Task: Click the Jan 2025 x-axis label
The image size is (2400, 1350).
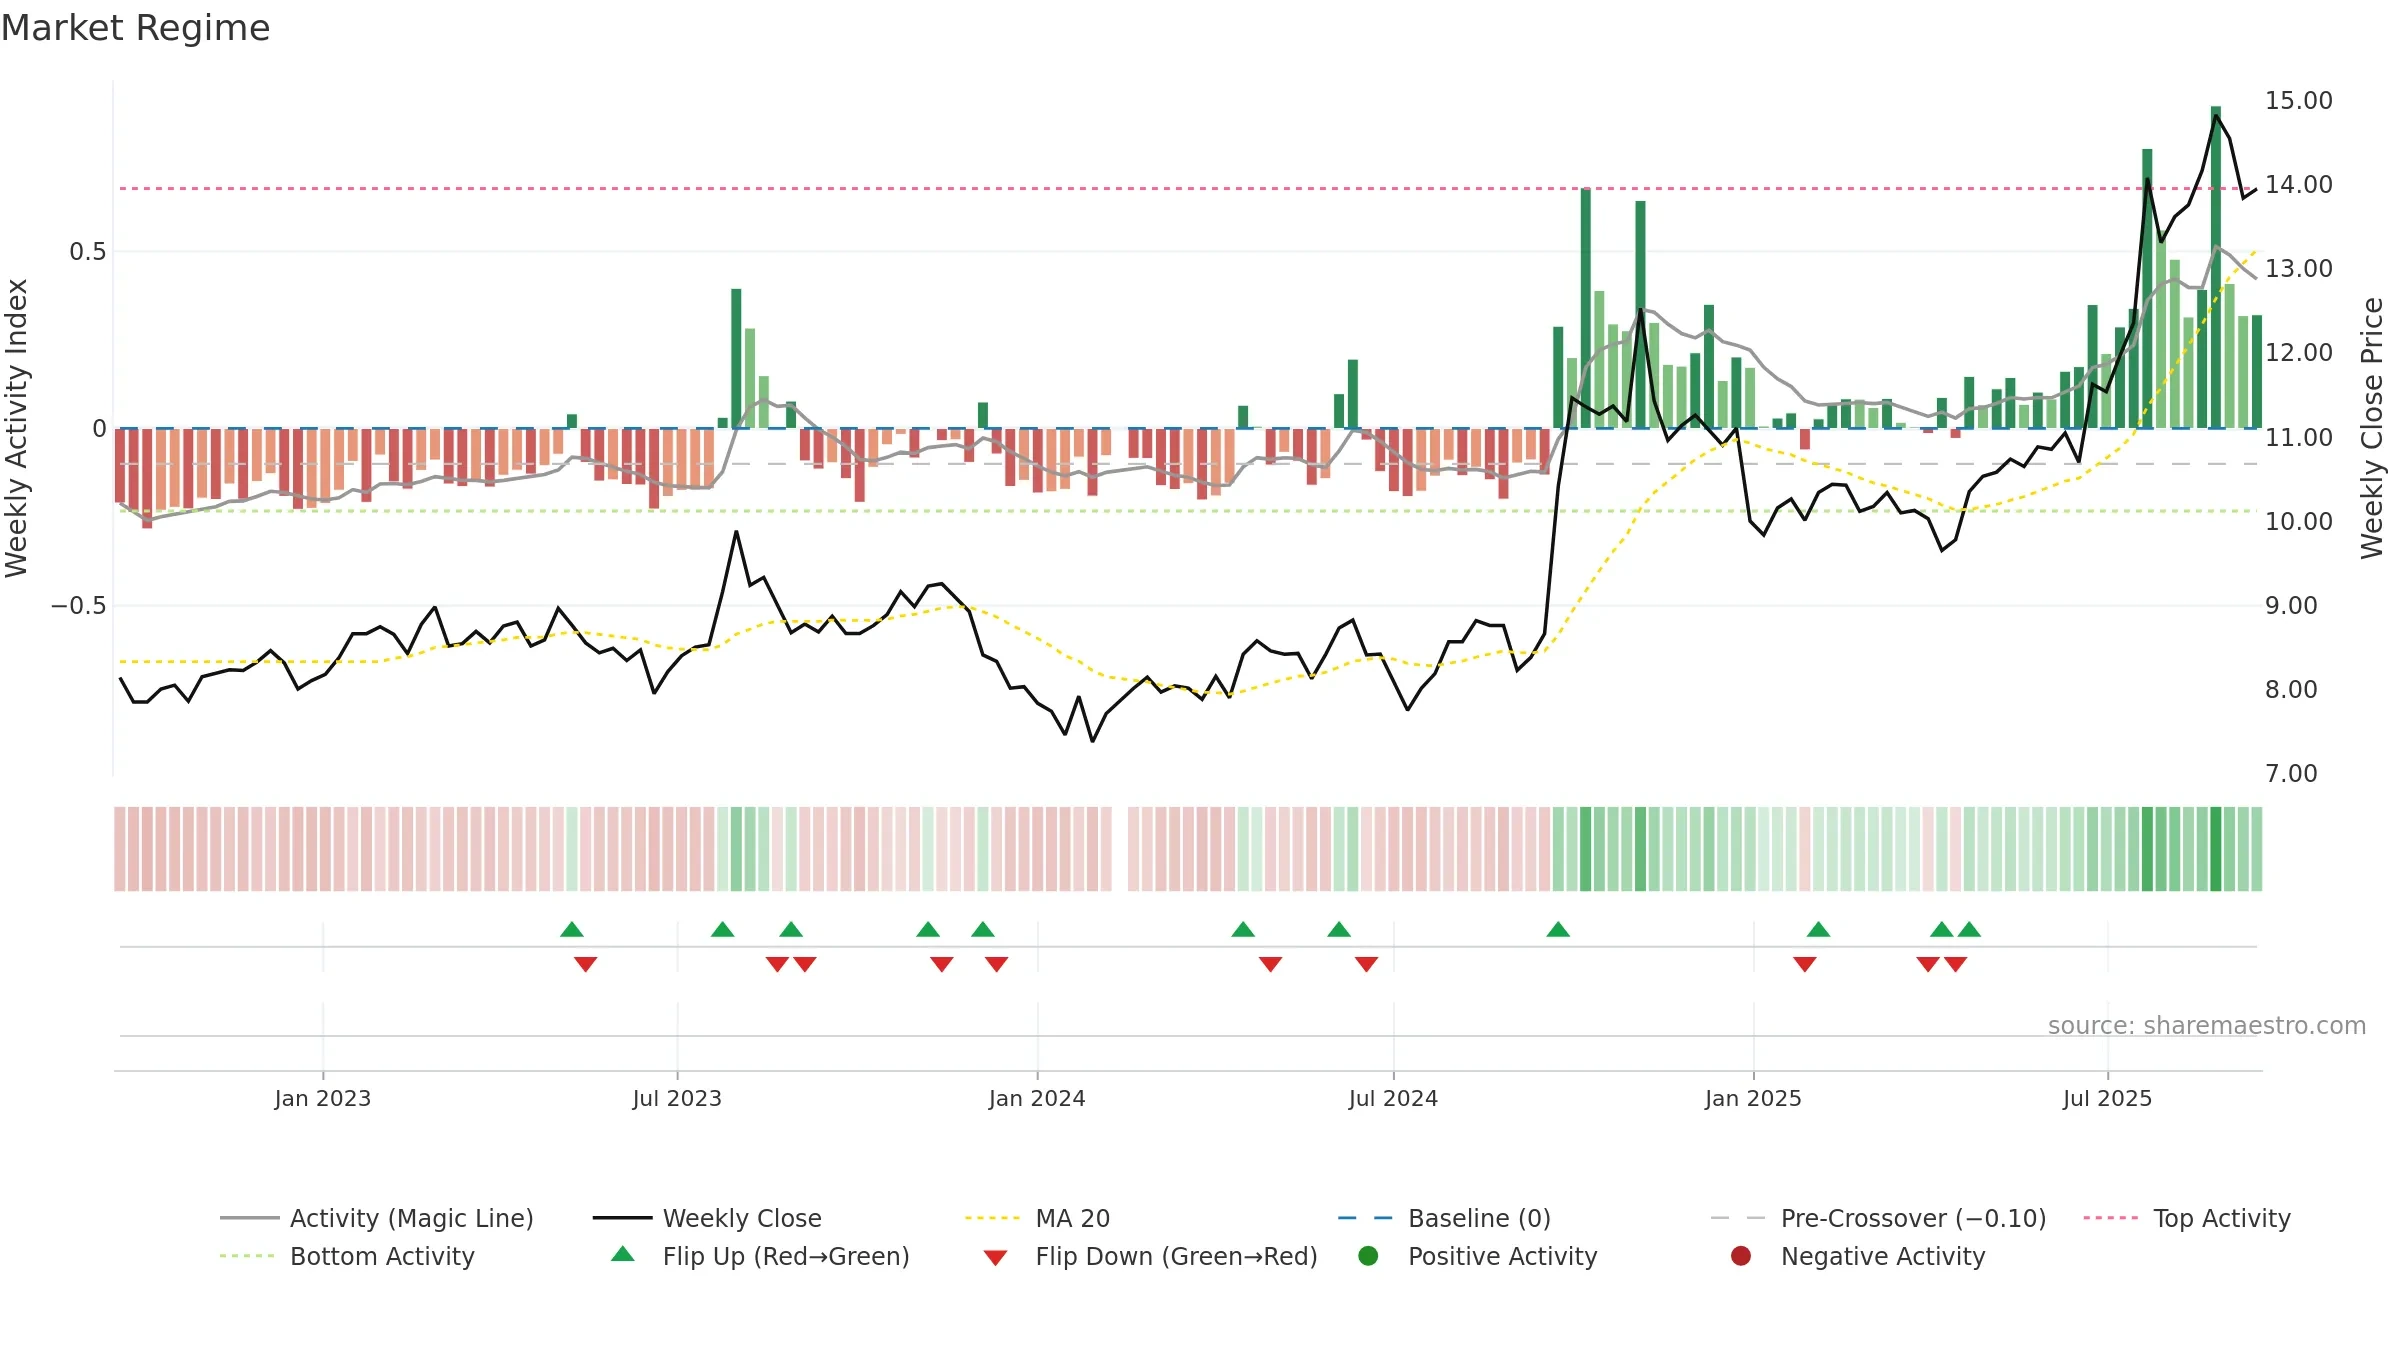Action: coord(1753,1098)
